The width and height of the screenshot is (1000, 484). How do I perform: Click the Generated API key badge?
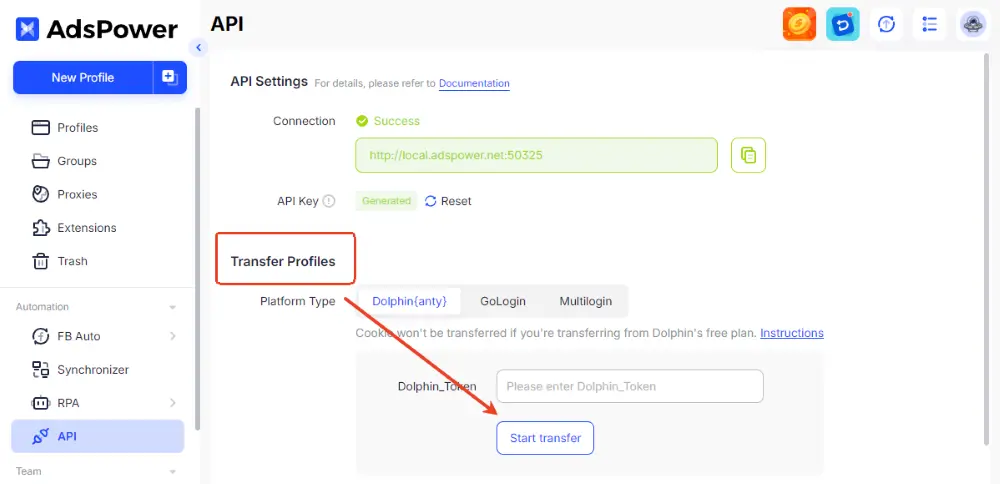386,201
